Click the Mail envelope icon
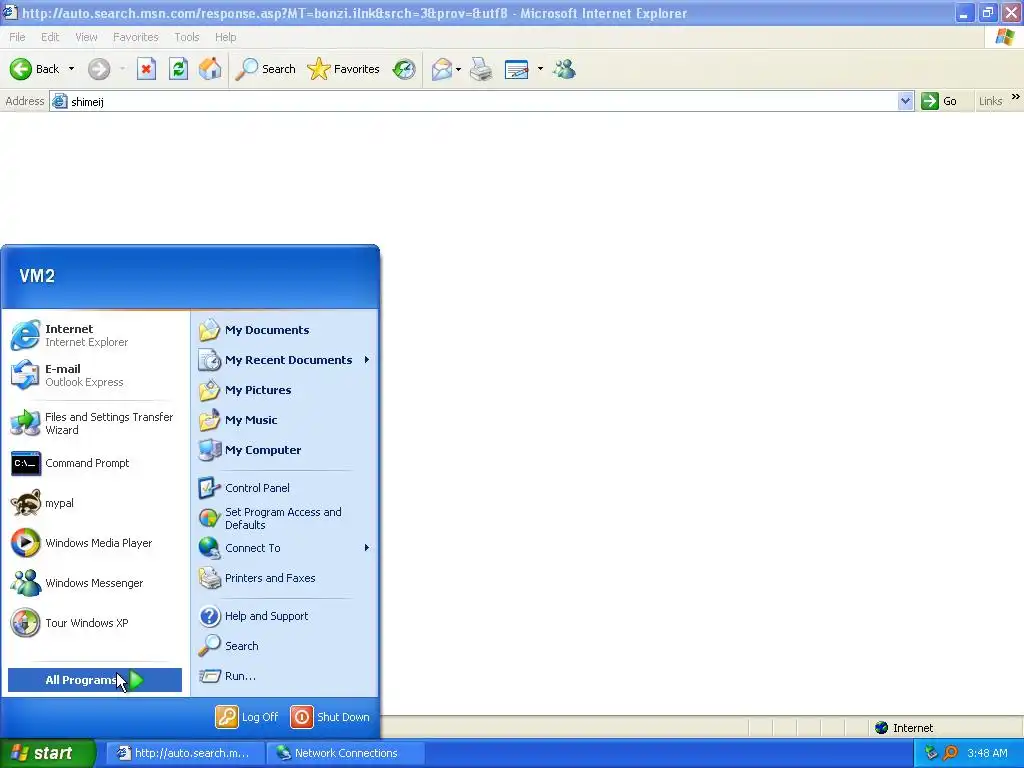This screenshot has height=768, width=1024. pos(442,69)
